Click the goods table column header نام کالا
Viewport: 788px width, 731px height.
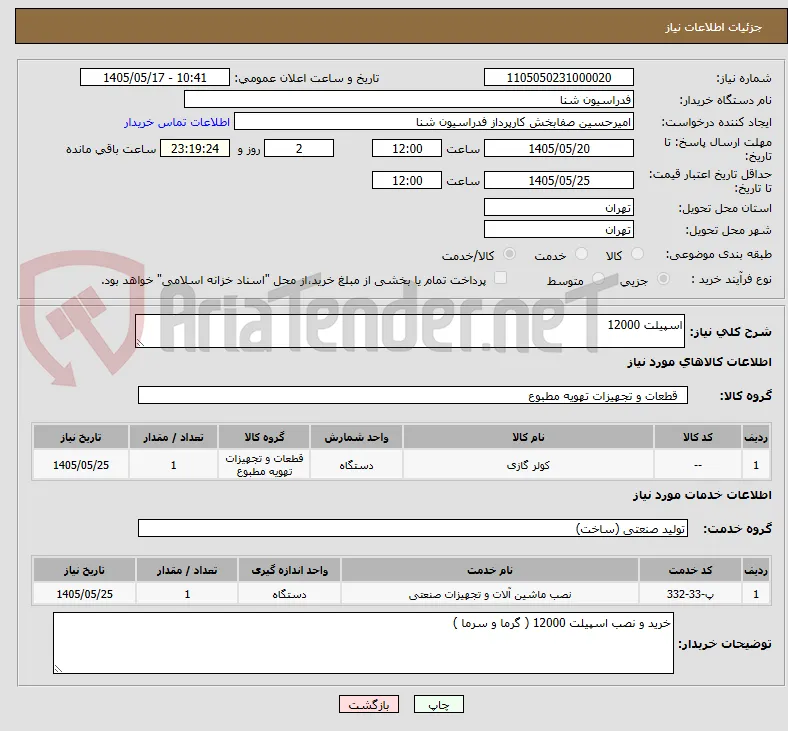(x=528, y=437)
